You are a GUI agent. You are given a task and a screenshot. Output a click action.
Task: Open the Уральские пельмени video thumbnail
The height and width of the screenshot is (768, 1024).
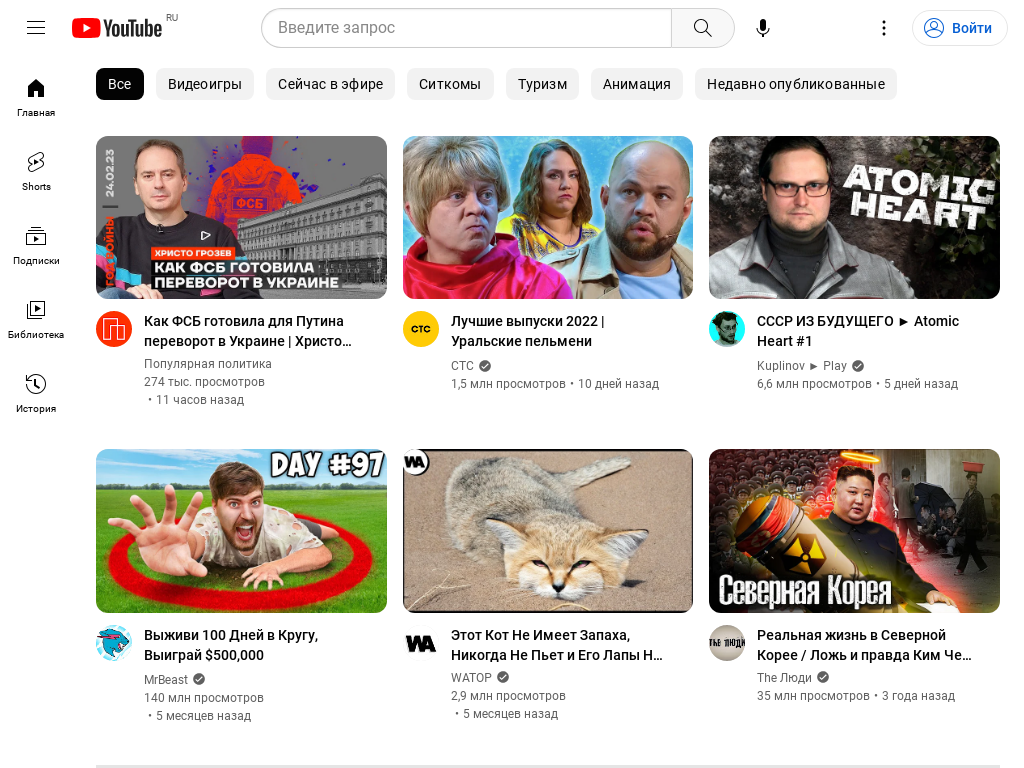(548, 217)
